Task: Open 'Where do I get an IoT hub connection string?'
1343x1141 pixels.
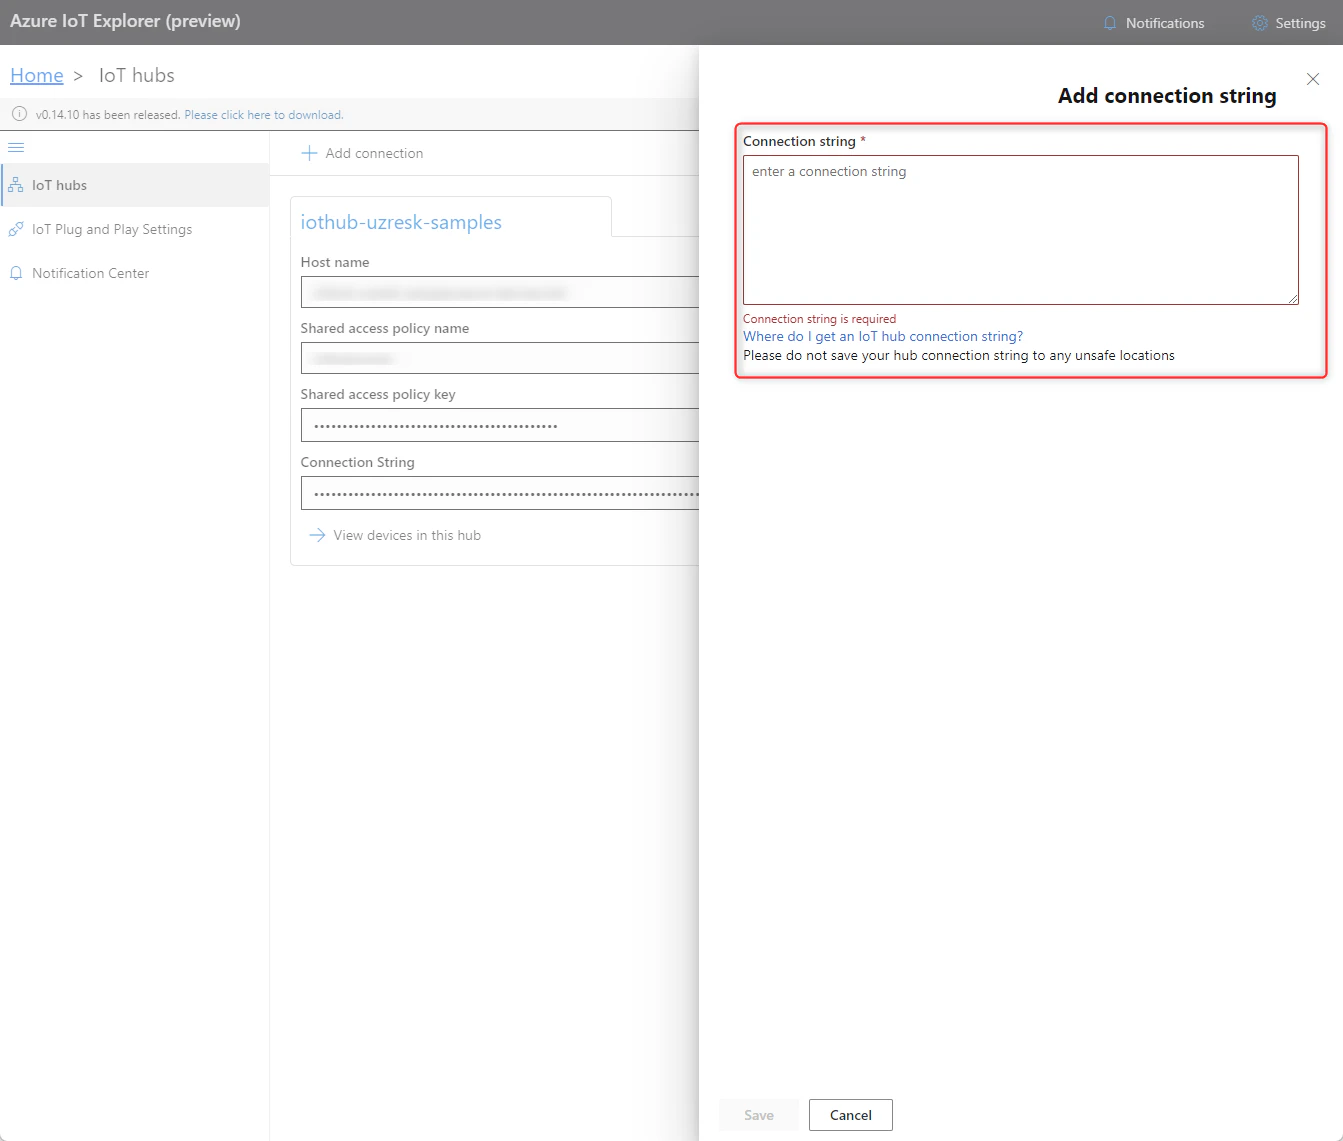Action: (883, 336)
